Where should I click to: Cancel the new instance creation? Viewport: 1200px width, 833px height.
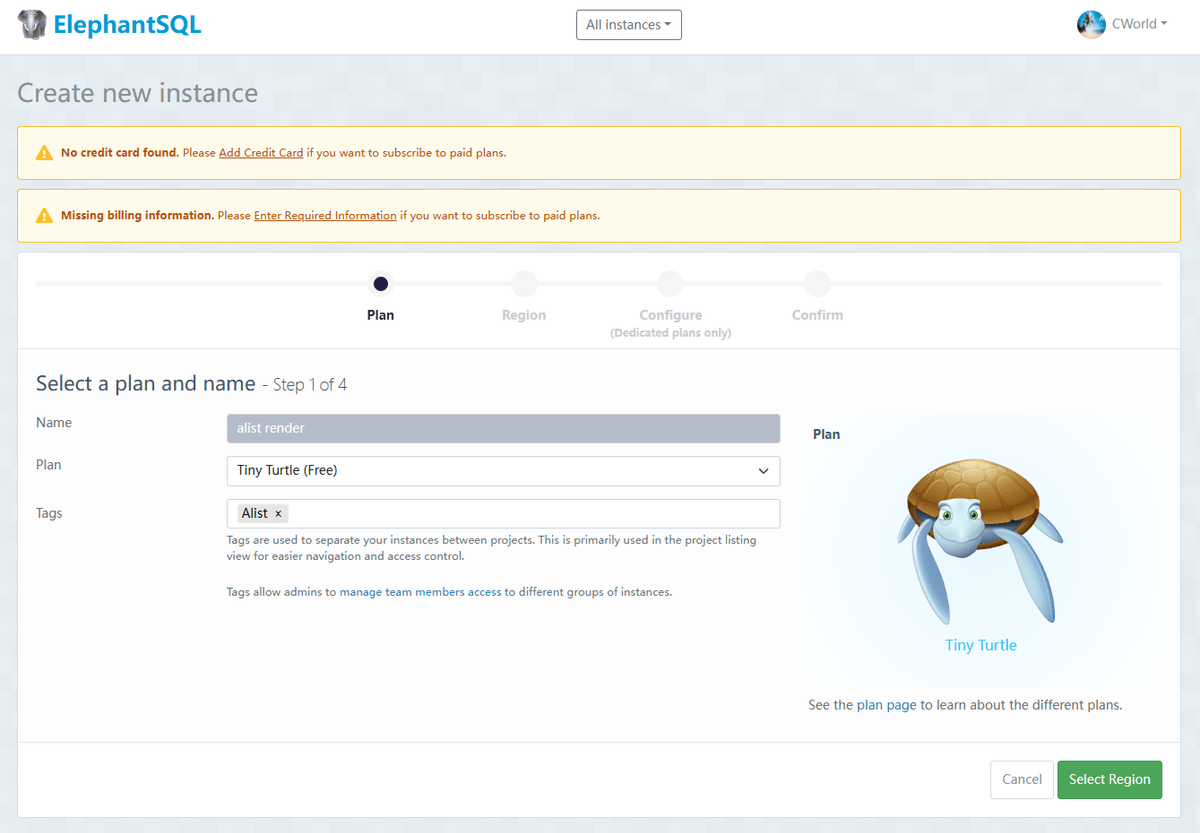click(1021, 780)
